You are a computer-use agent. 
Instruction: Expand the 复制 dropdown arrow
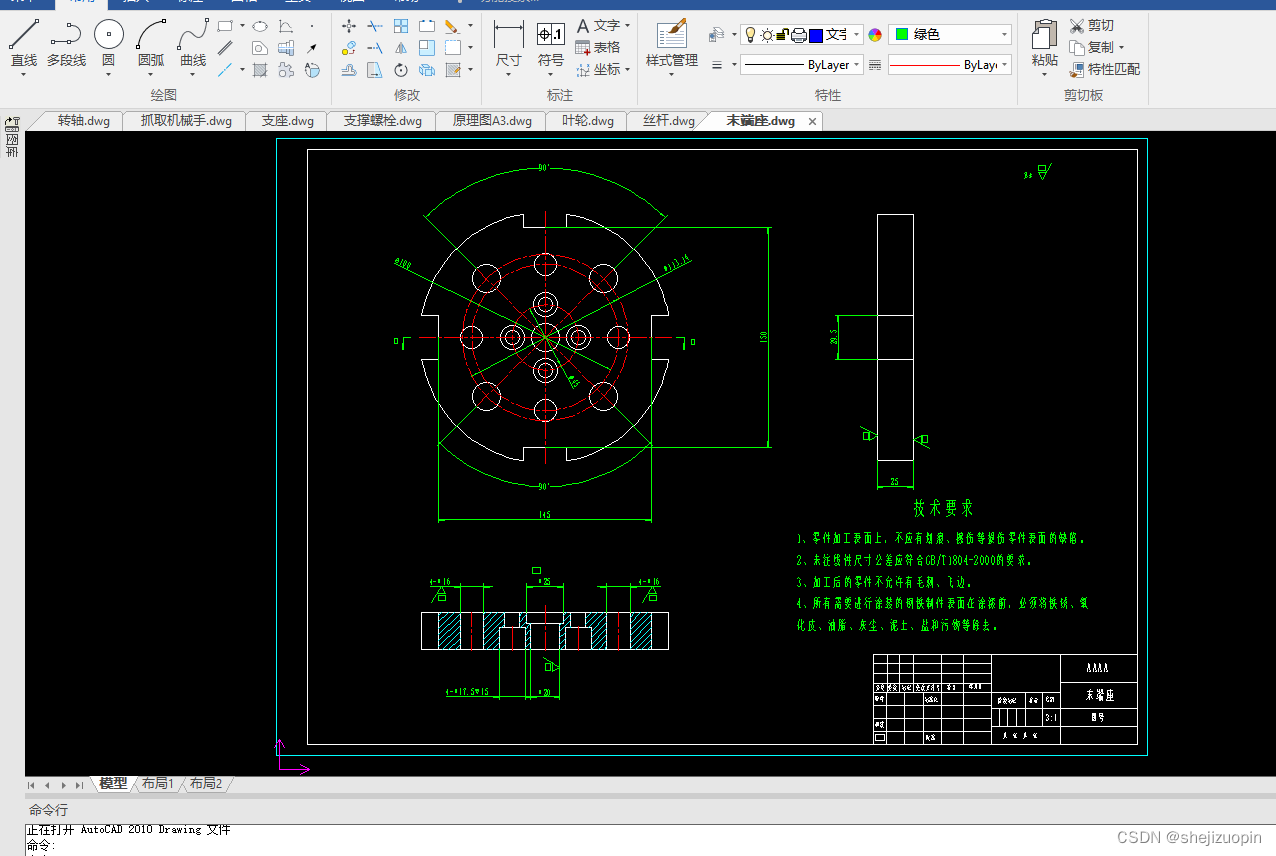[1121, 48]
